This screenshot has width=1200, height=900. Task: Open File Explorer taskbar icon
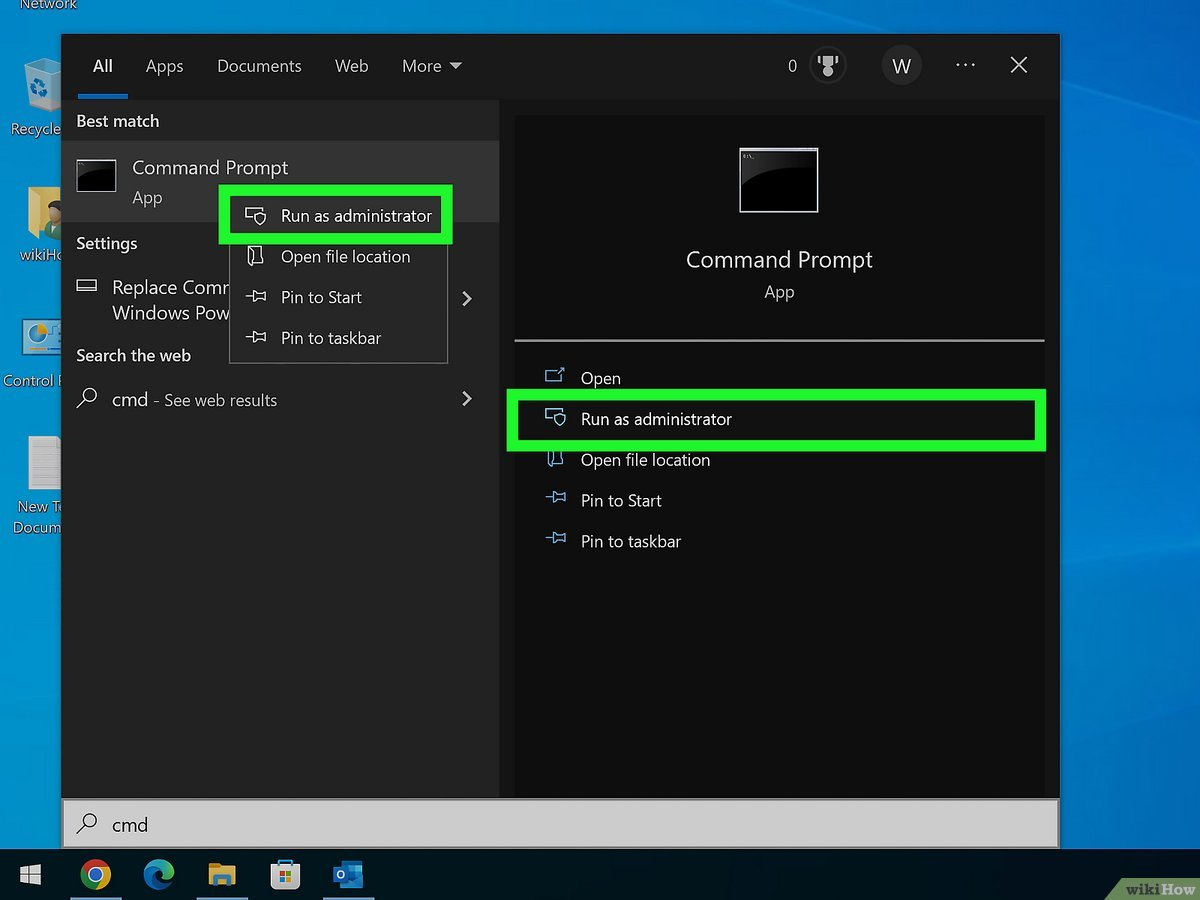pyautogui.click(x=222, y=876)
